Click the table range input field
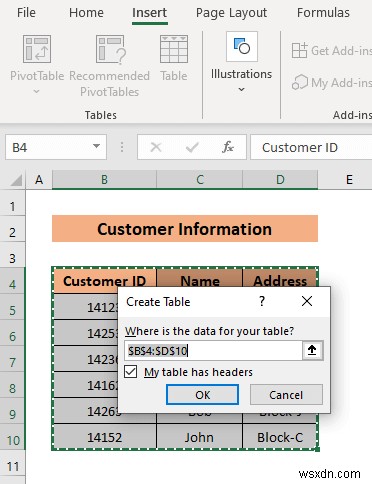The width and height of the screenshot is (372, 484). 213,351
